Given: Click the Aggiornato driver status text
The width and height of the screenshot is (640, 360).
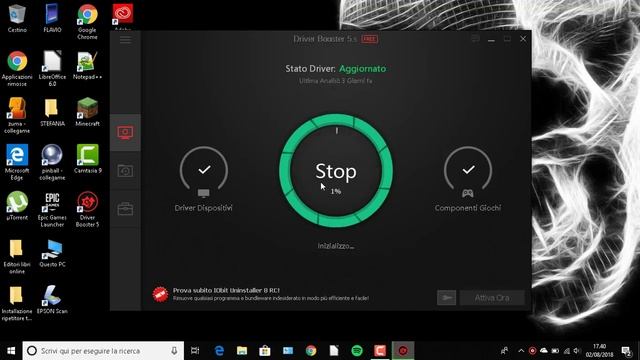Looking at the screenshot, I should (x=362, y=69).
